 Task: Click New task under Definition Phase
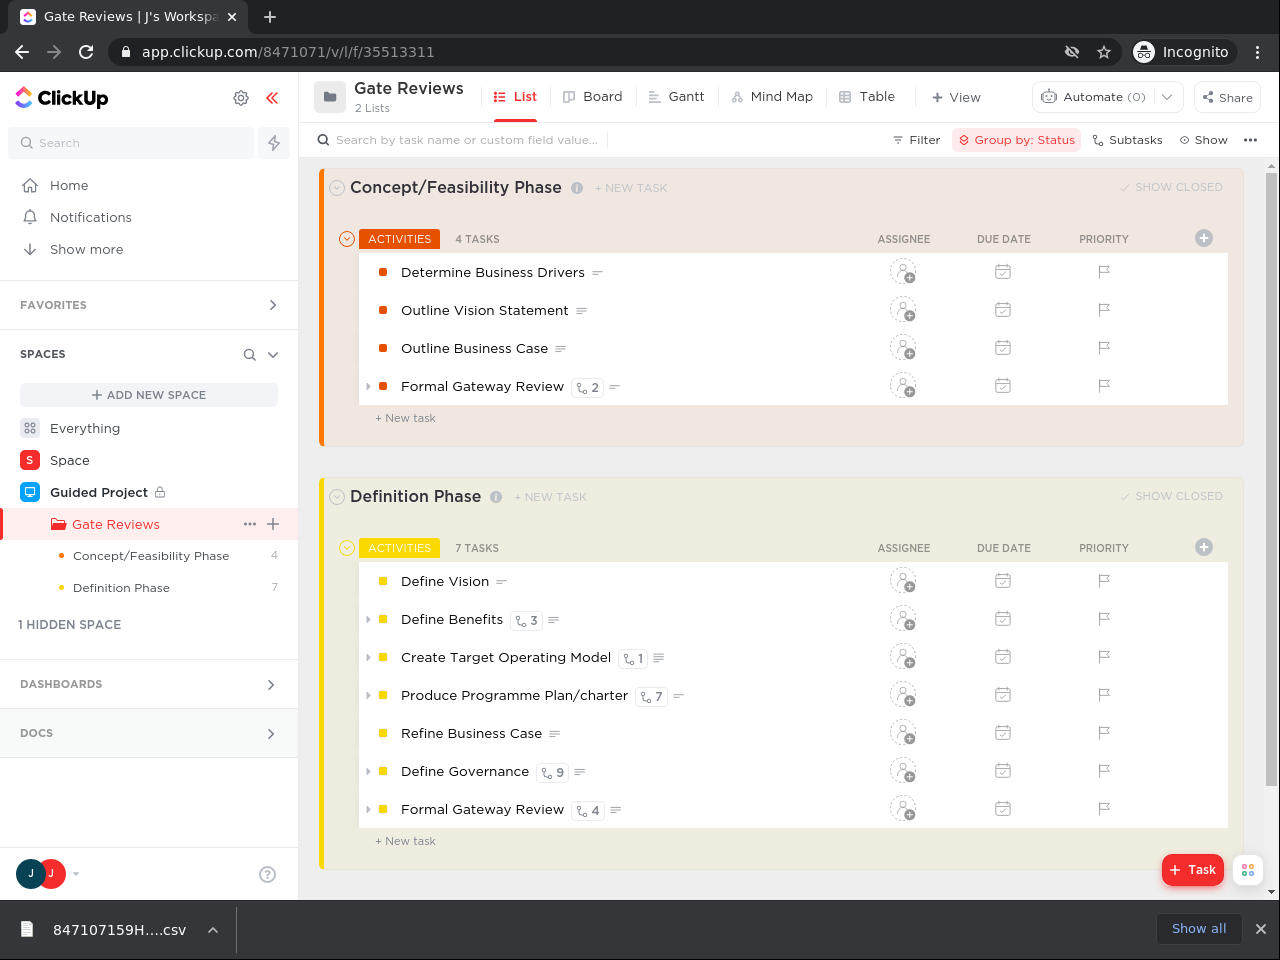405,841
